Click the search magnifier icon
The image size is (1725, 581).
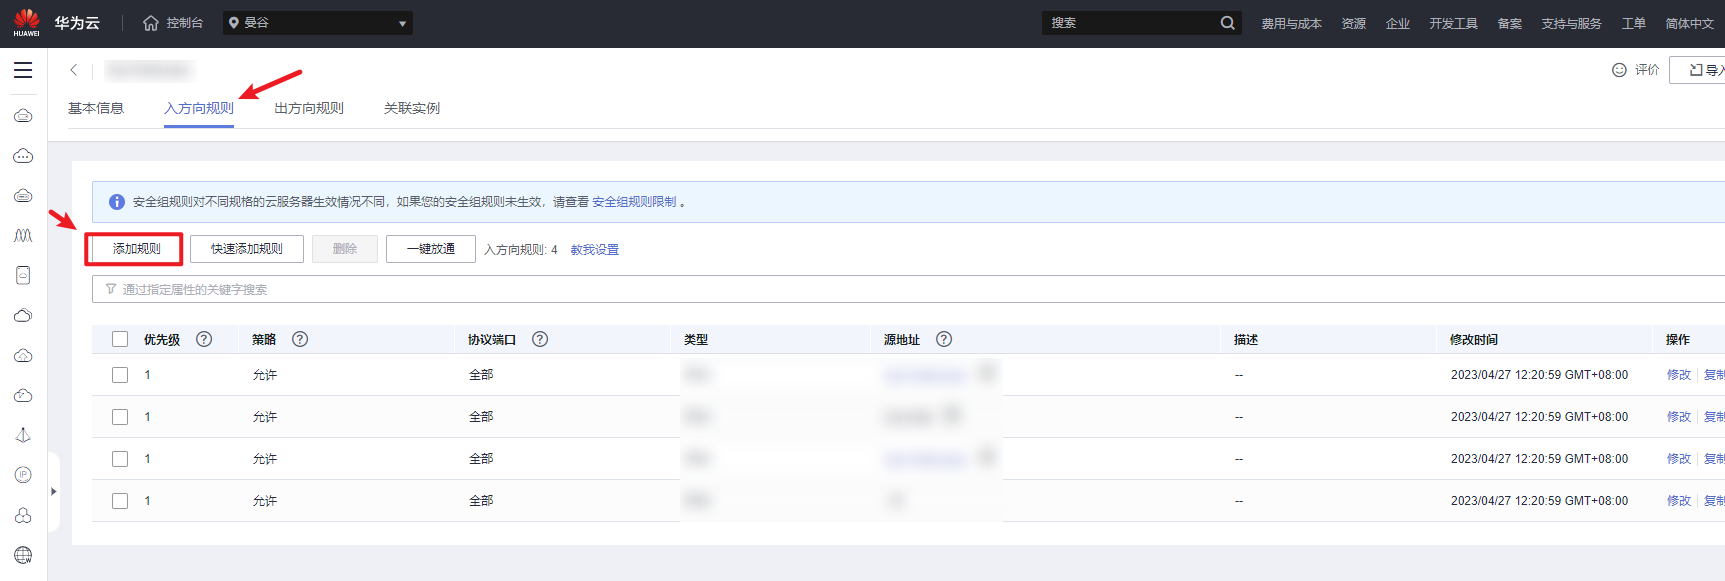tap(1227, 23)
